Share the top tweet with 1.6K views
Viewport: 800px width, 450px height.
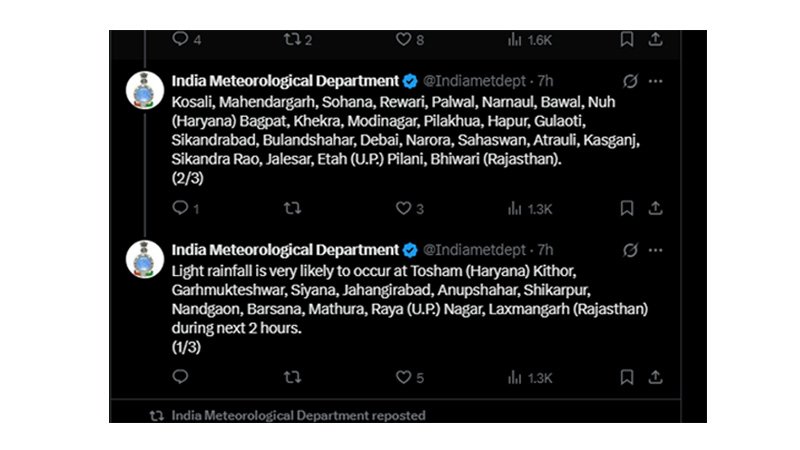[x=656, y=39]
